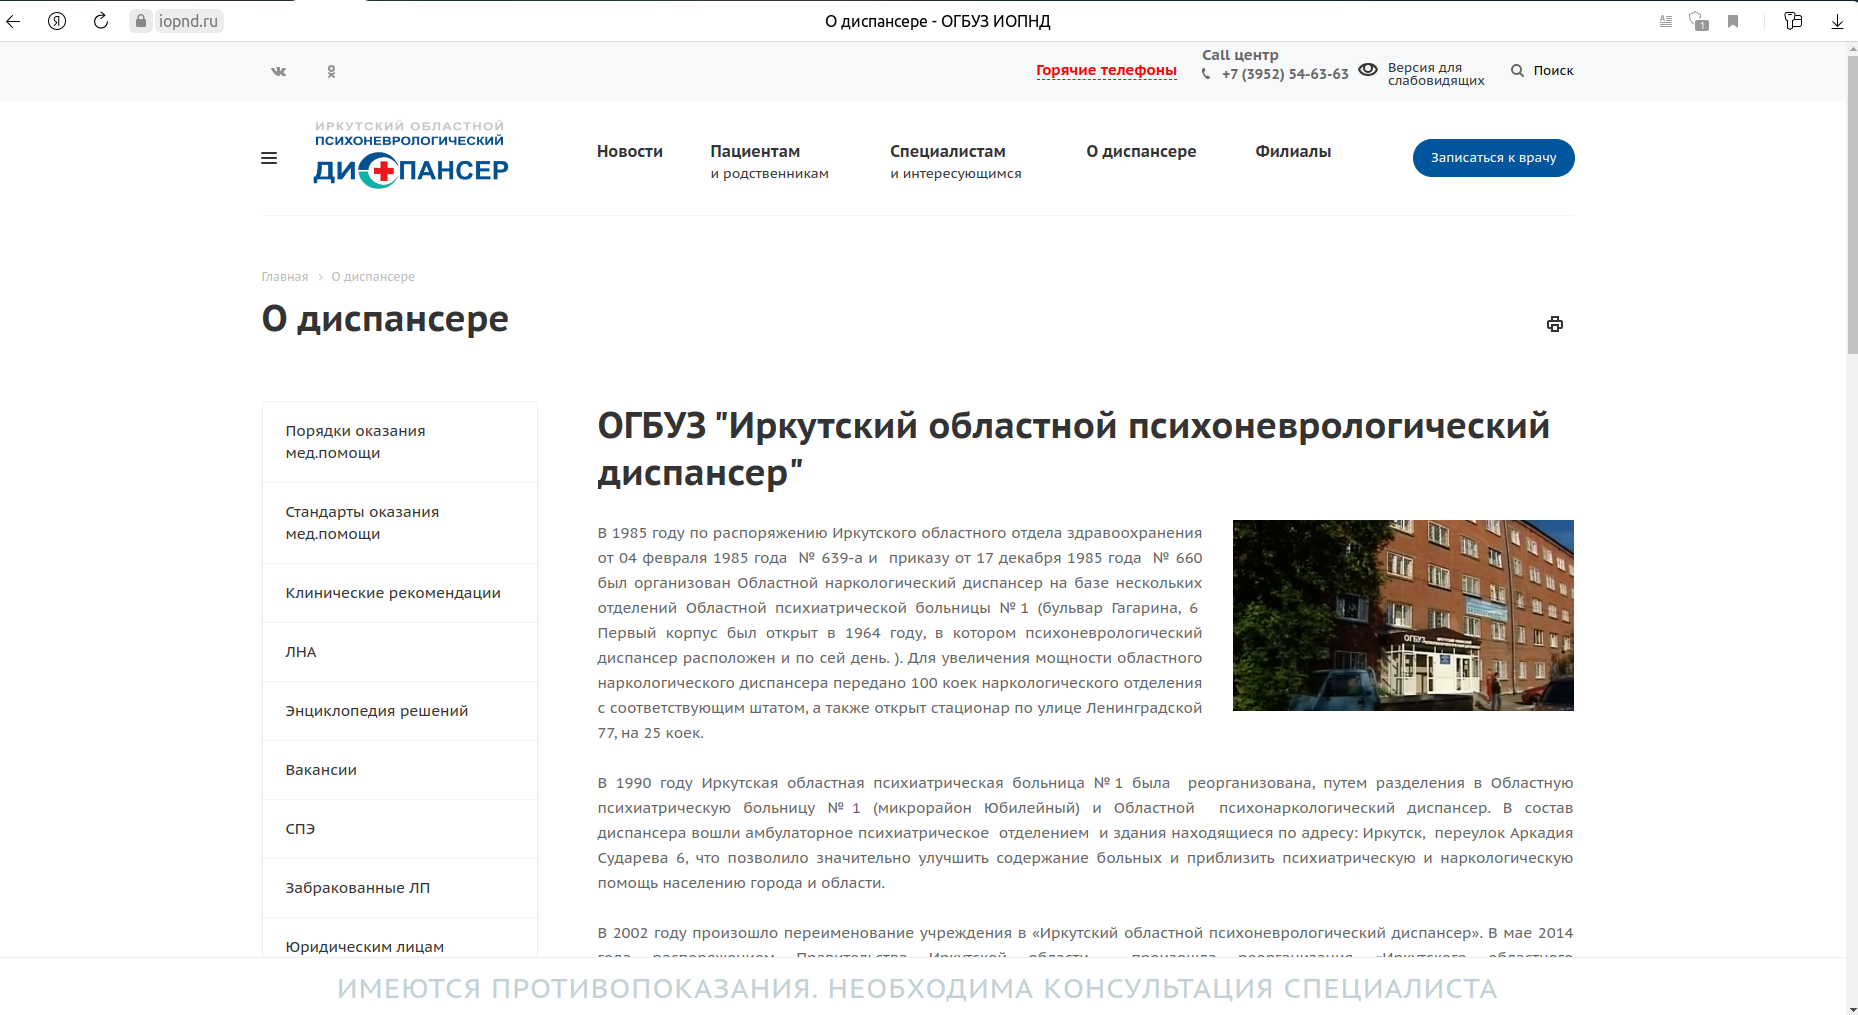Click the magnifier search icon
The image size is (1858, 1015).
[x=1517, y=70]
